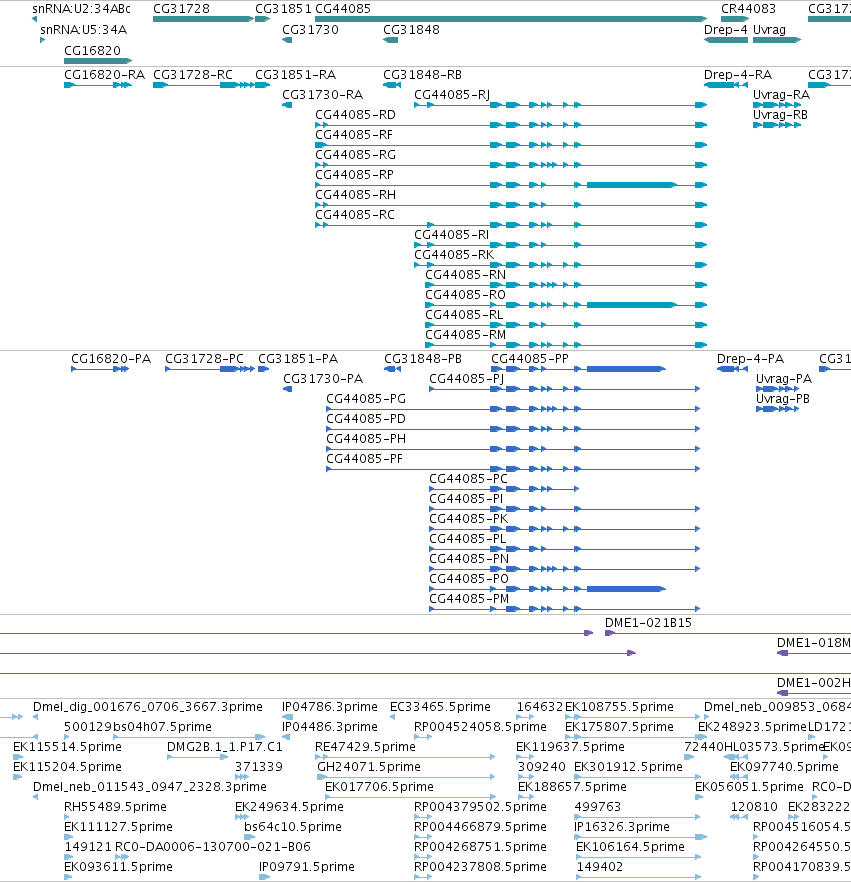
Task: Click EST DMG2B.1_1.P17.C1
Action: 197,757
